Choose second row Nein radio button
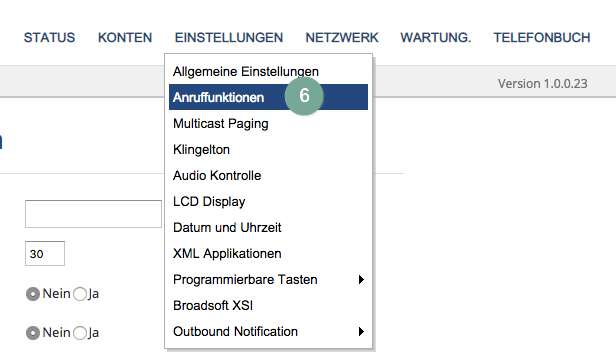Screen dimensions: 616x364 [x=33, y=333]
